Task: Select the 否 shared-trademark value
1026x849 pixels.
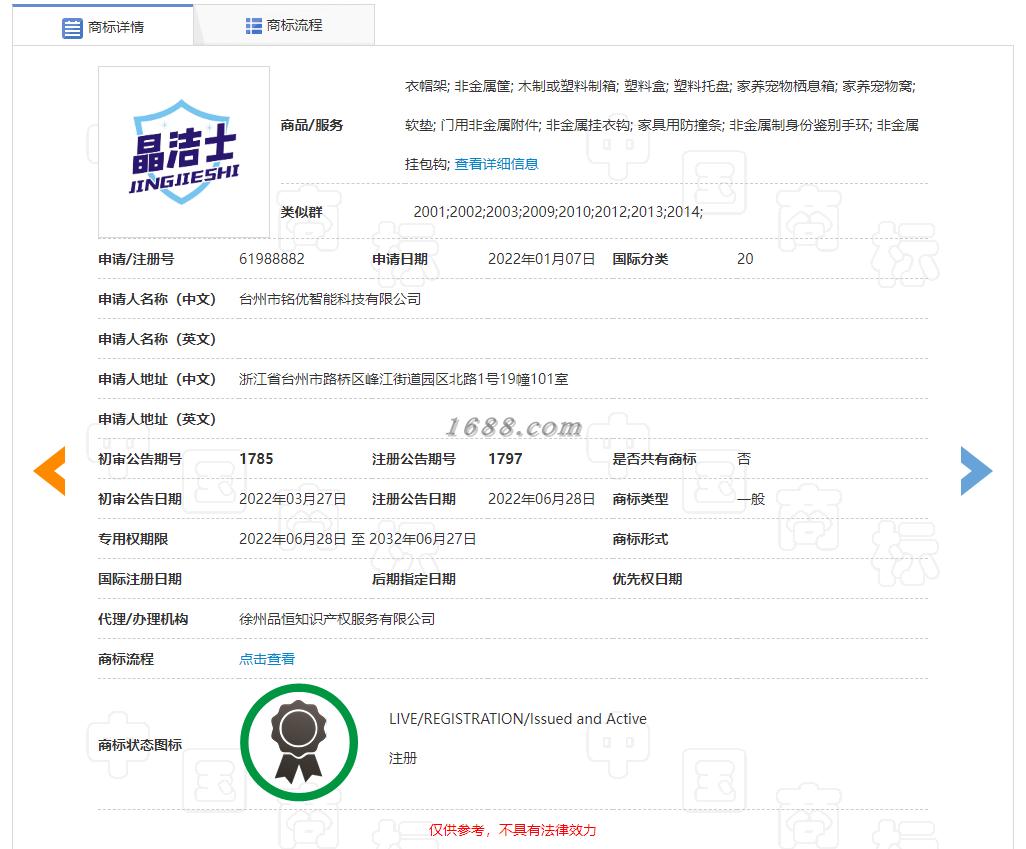Action: point(744,459)
